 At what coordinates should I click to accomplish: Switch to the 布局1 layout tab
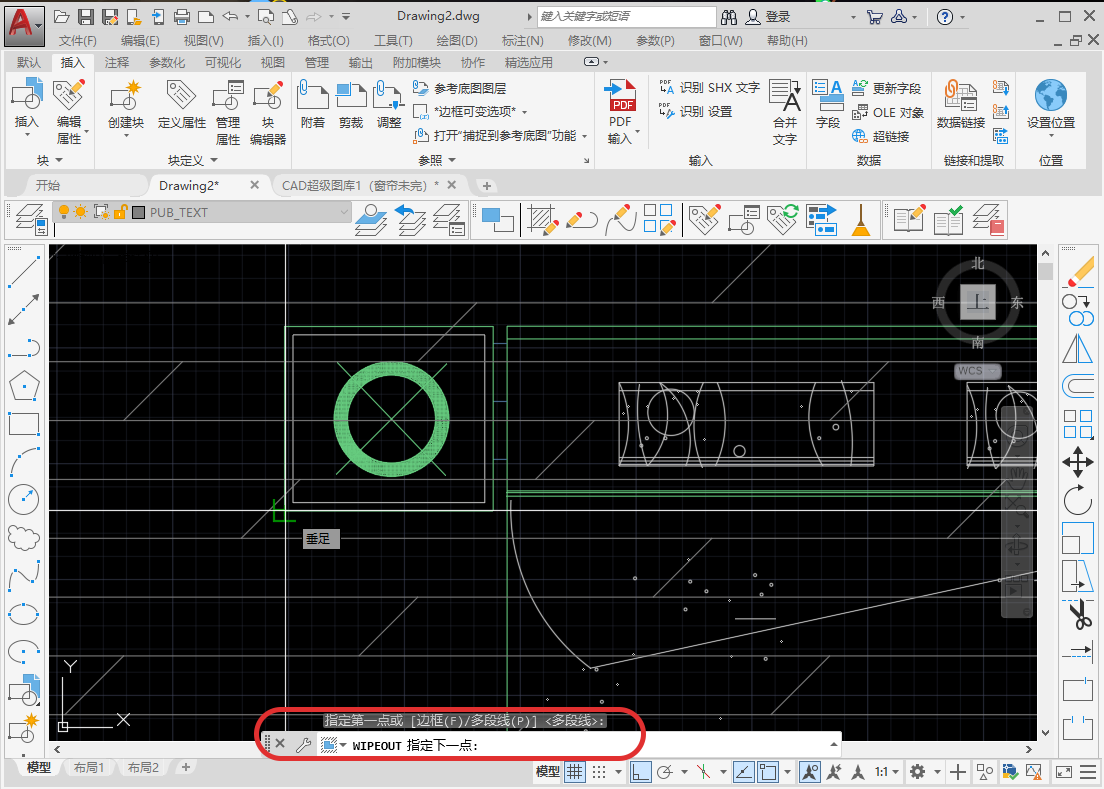(x=89, y=767)
